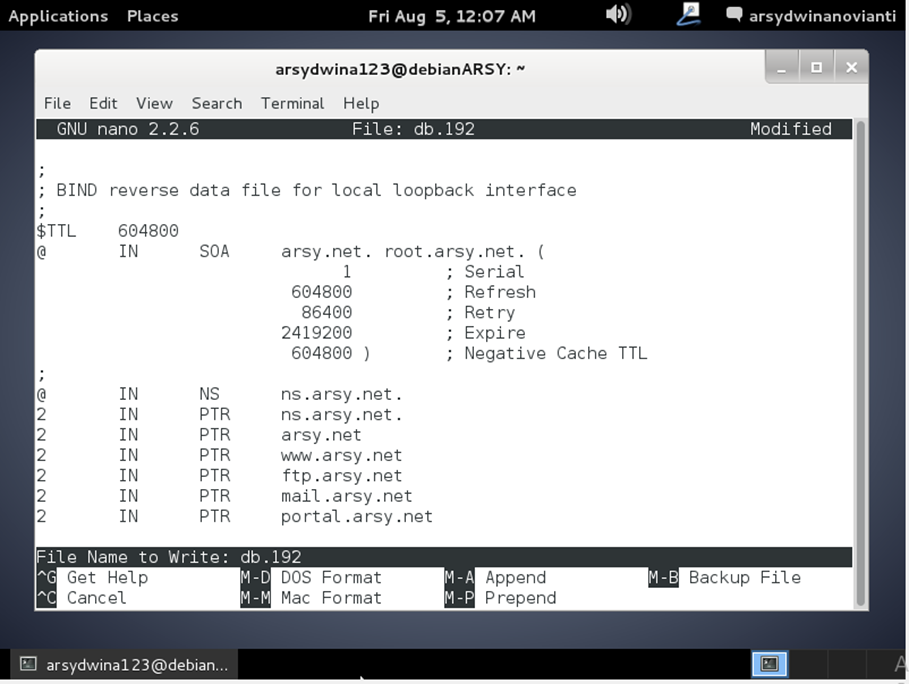Click the PTR entry mail.arsy.net

[347, 496]
